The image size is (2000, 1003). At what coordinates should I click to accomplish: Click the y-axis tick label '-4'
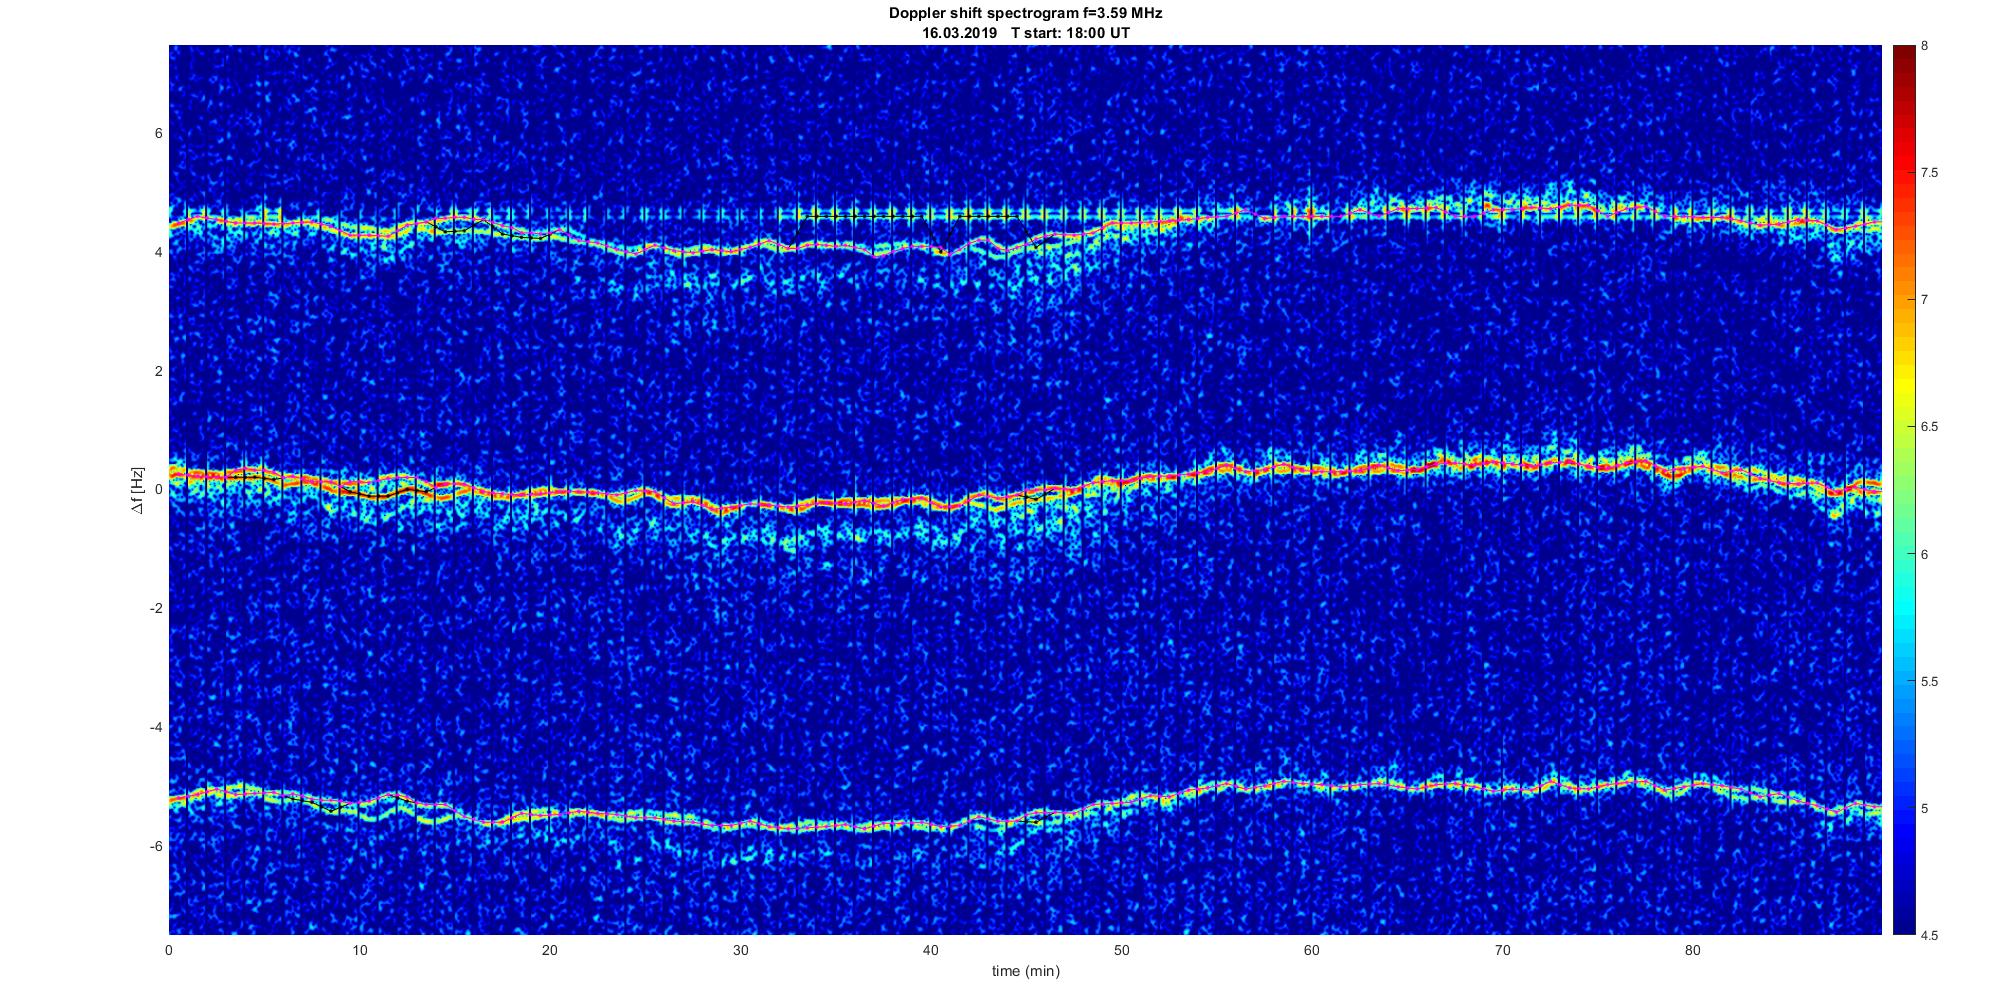point(156,727)
